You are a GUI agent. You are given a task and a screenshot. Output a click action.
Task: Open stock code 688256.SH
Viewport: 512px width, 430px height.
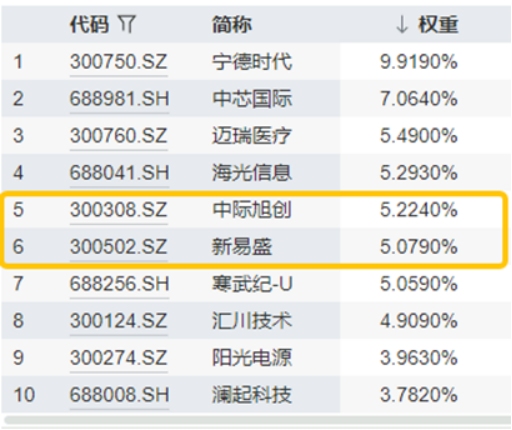click(119, 284)
